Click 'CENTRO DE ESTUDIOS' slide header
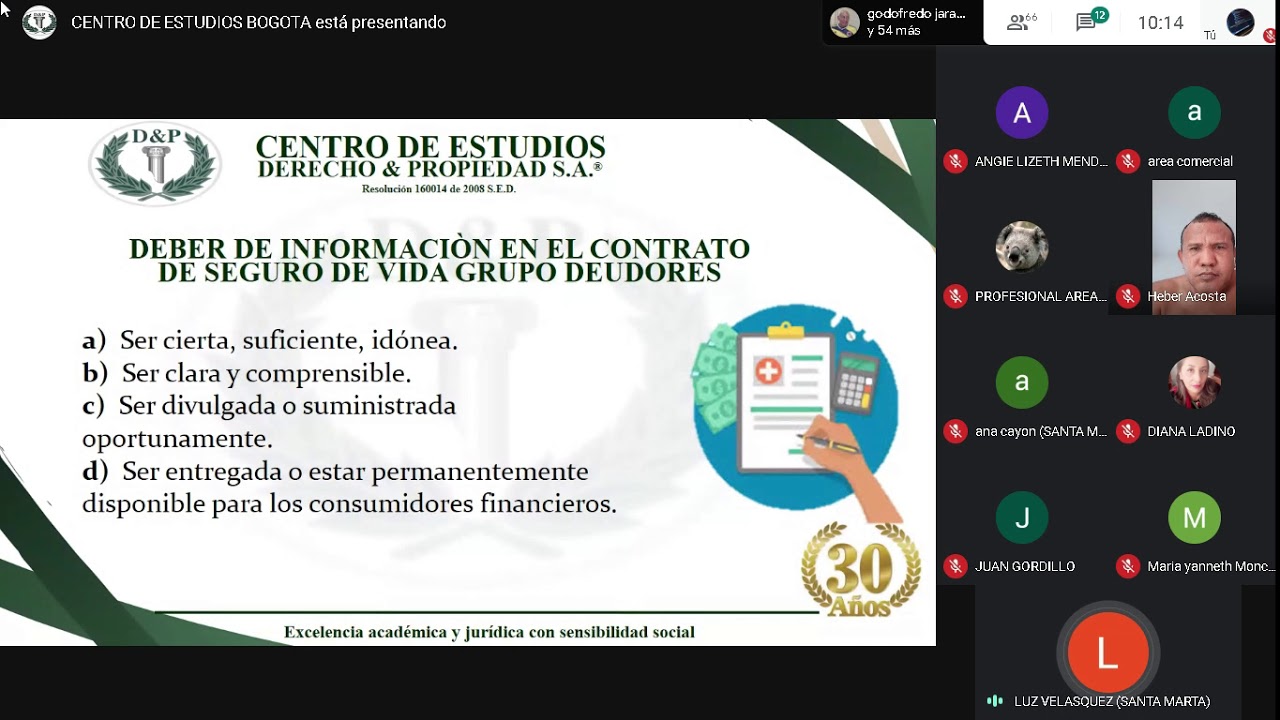The image size is (1280, 720). [431, 147]
